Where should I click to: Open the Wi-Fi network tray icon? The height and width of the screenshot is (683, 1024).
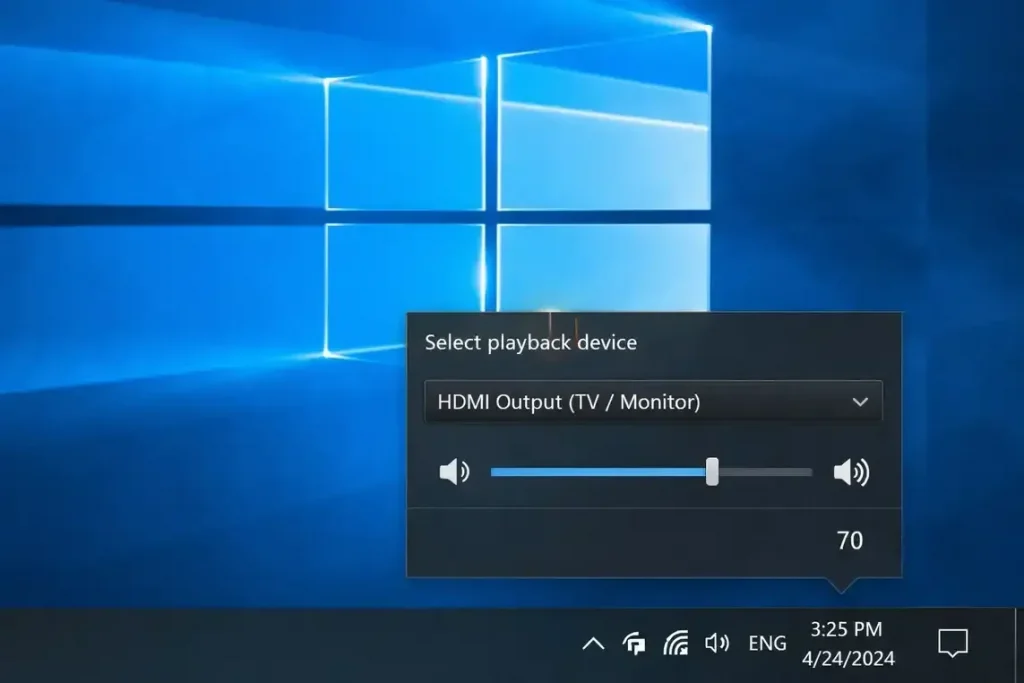(676, 643)
